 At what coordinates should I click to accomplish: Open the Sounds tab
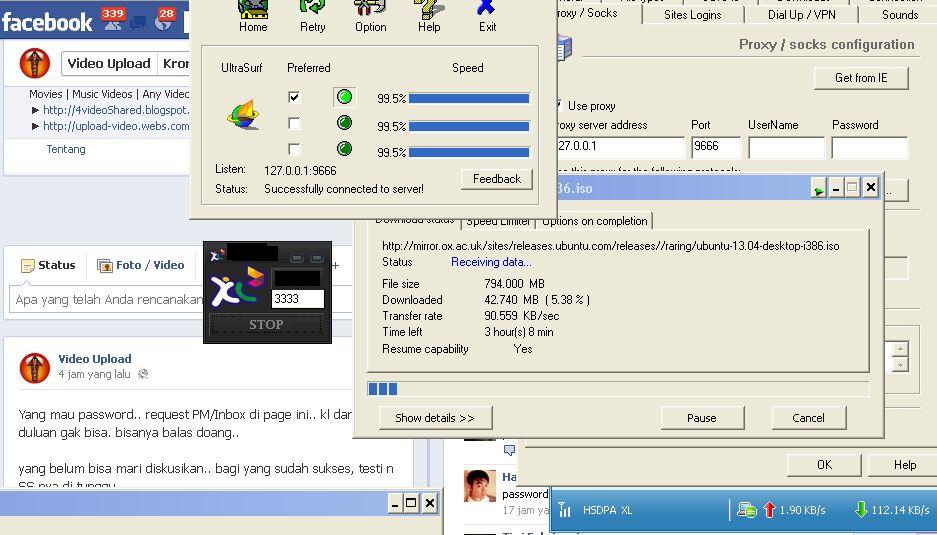[x=899, y=15]
